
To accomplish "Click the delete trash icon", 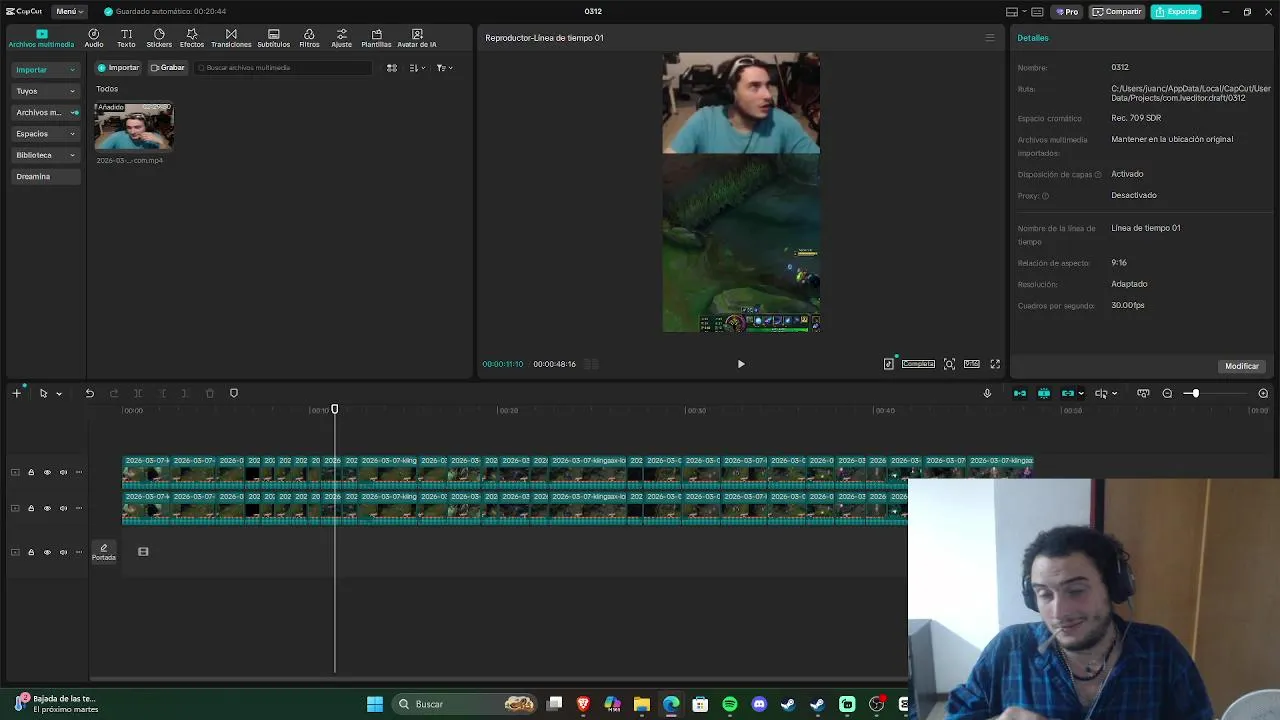I will 210,393.
